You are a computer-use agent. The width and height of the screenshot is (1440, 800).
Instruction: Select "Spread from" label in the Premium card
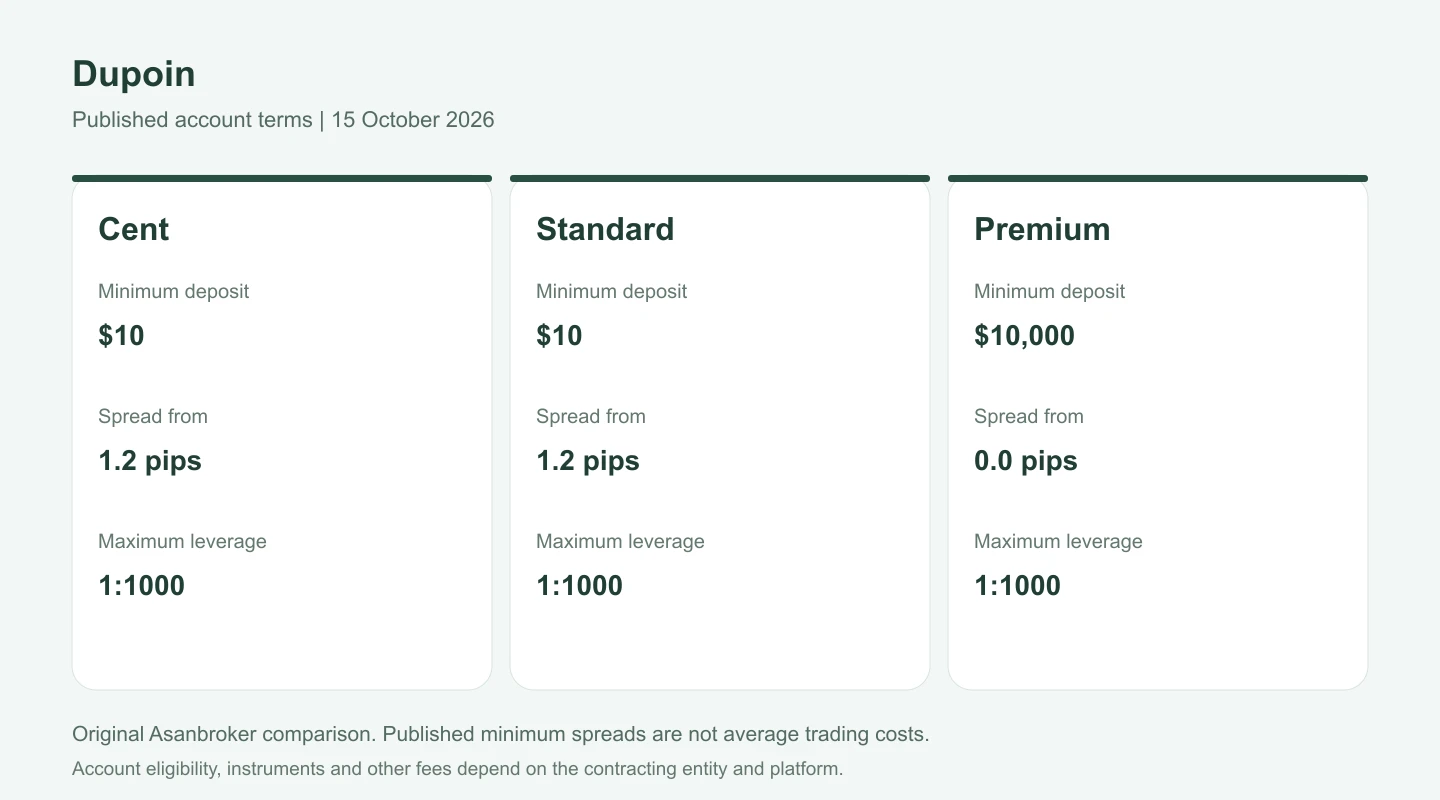(x=1029, y=417)
